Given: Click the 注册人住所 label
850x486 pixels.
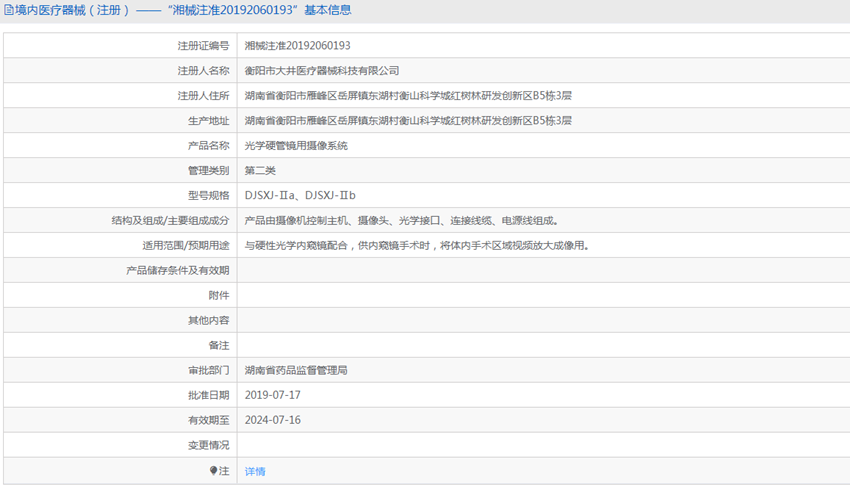Looking at the screenshot, I should coord(203,95).
